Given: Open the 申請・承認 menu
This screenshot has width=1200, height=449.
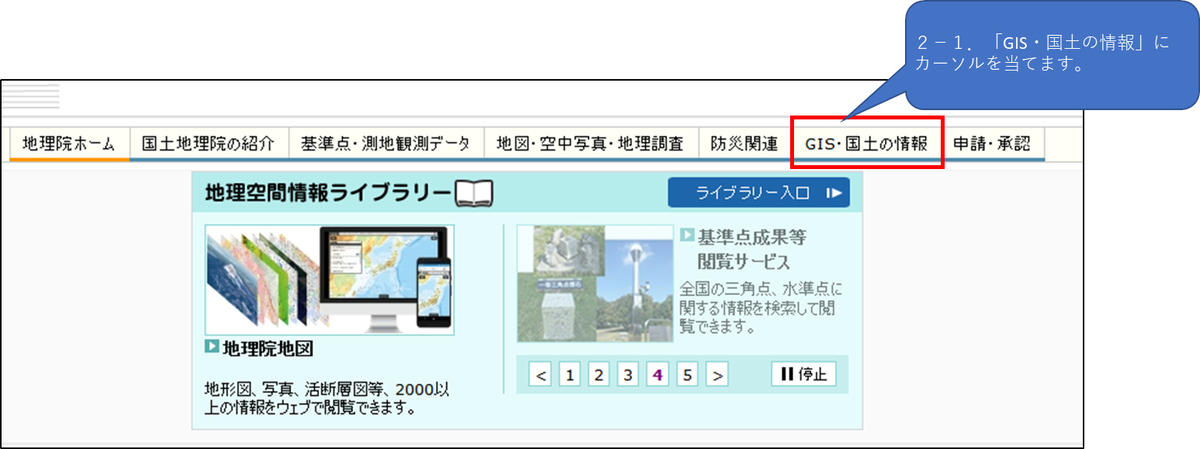Looking at the screenshot, I should 992,143.
